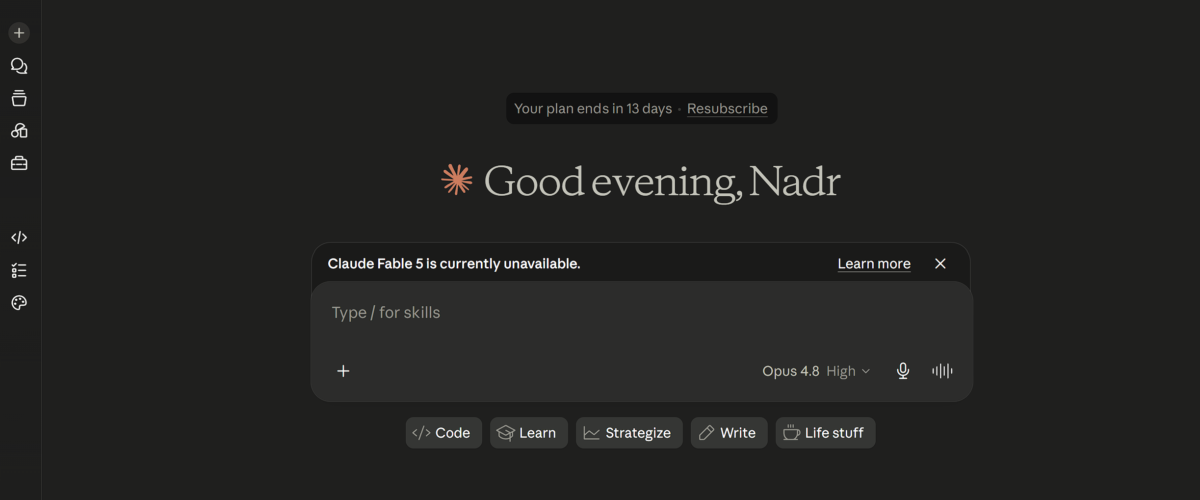Open the Code brackets icon in sidebar
This screenshot has width=1200, height=500.
[x=19, y=238]
